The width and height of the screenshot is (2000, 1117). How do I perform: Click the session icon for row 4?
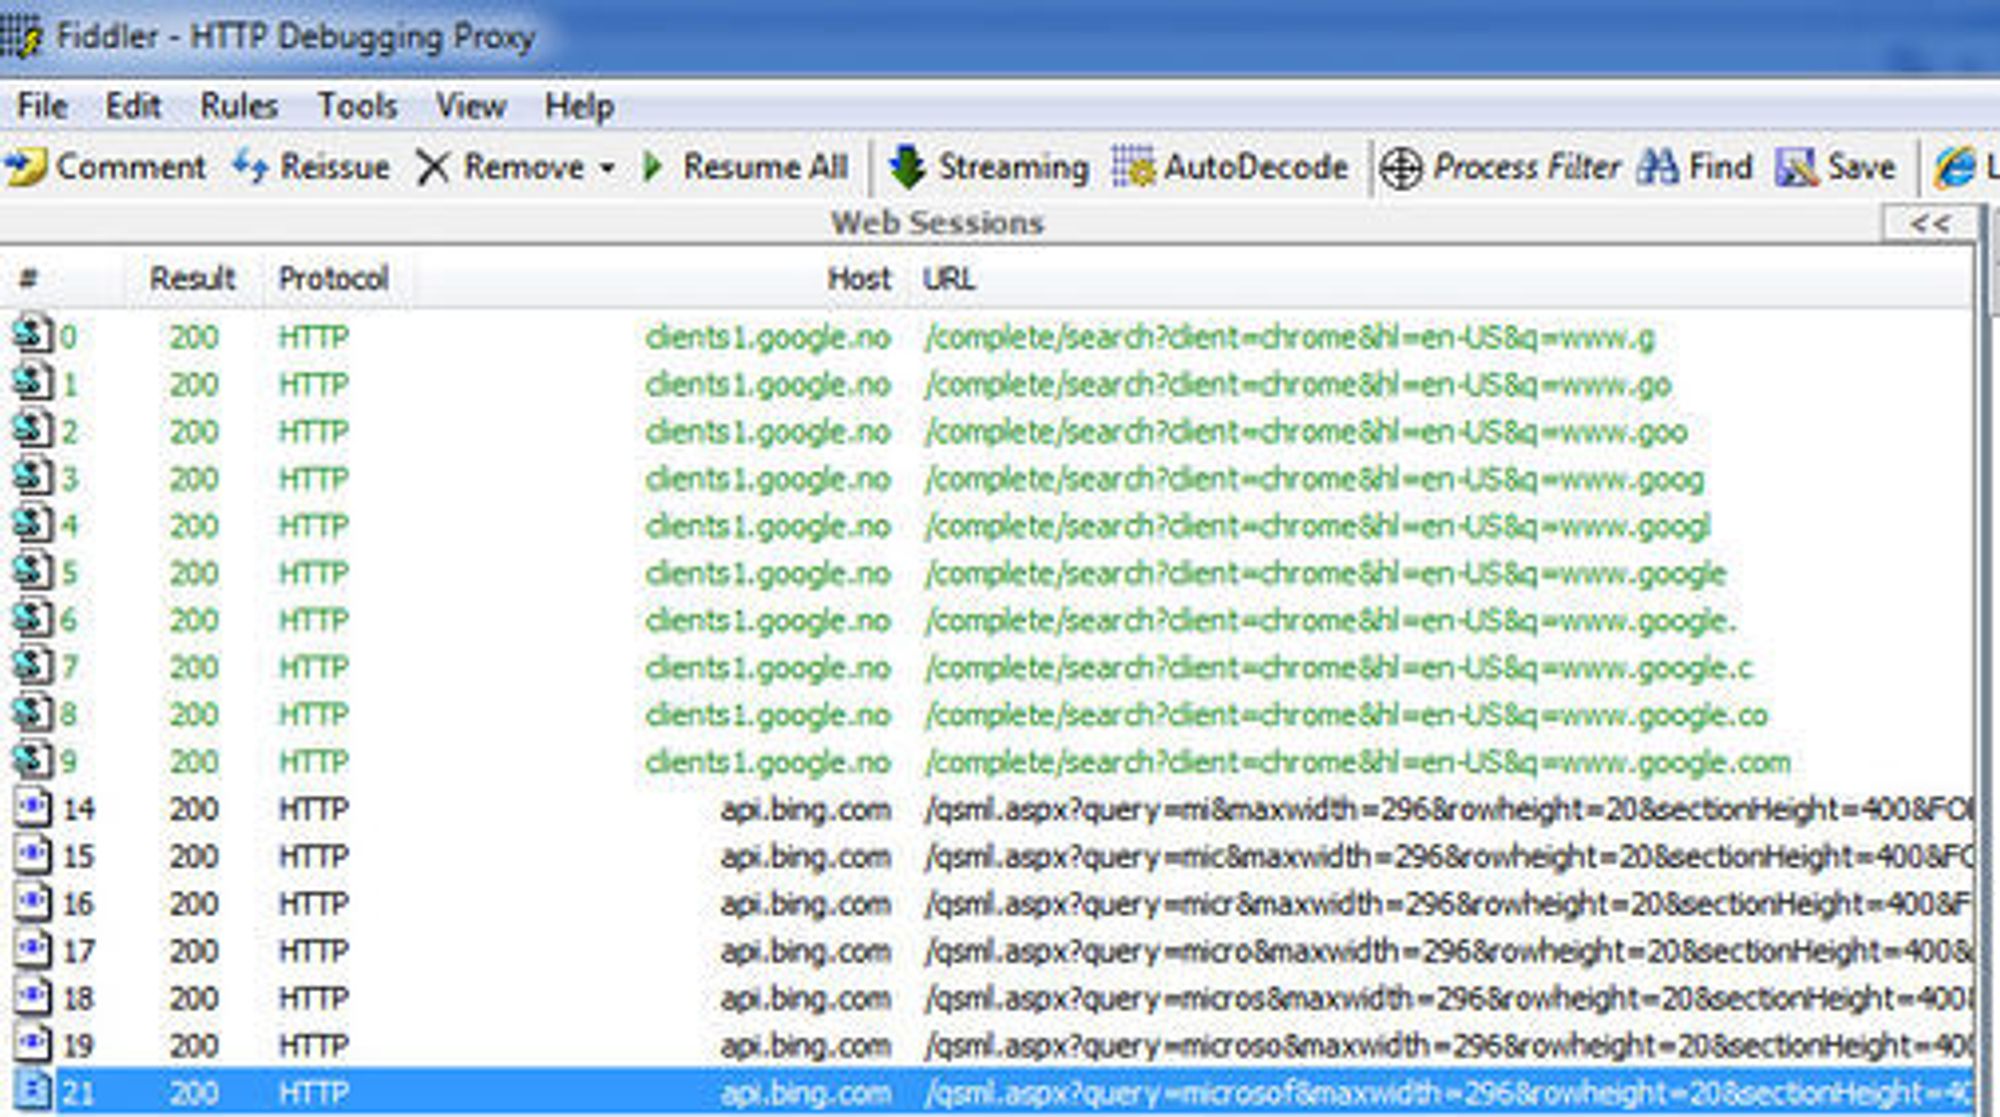click(32, 523)
